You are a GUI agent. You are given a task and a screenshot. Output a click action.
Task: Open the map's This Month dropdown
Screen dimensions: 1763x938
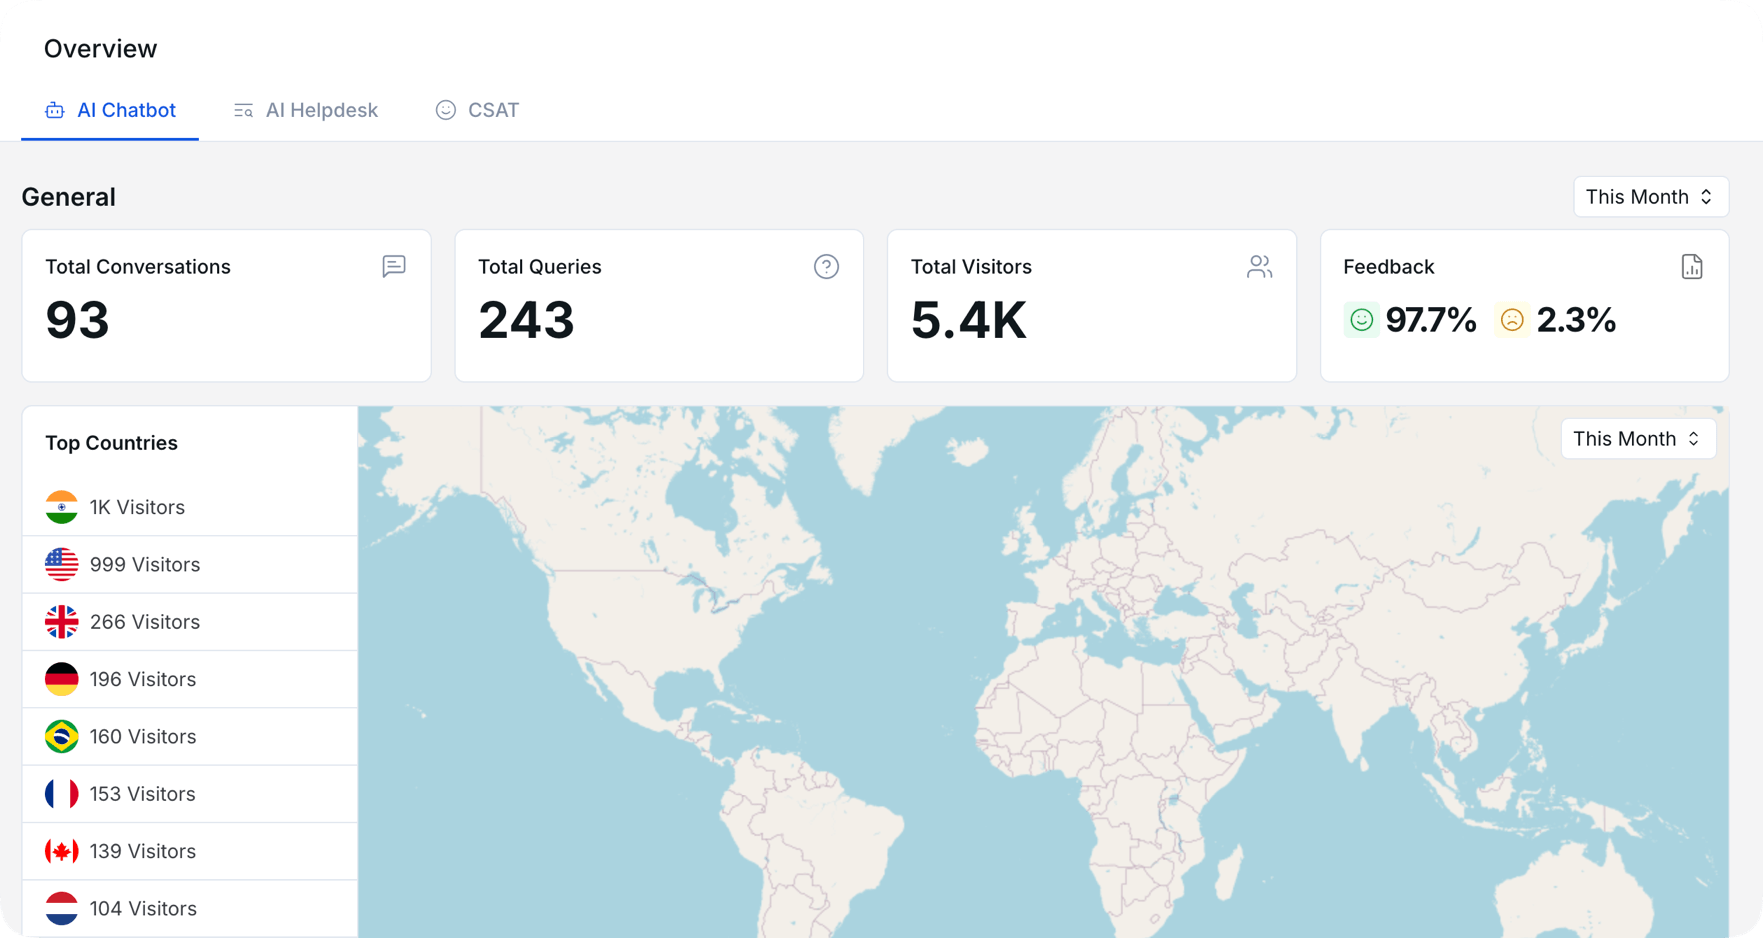click(x=1637, y=439)
